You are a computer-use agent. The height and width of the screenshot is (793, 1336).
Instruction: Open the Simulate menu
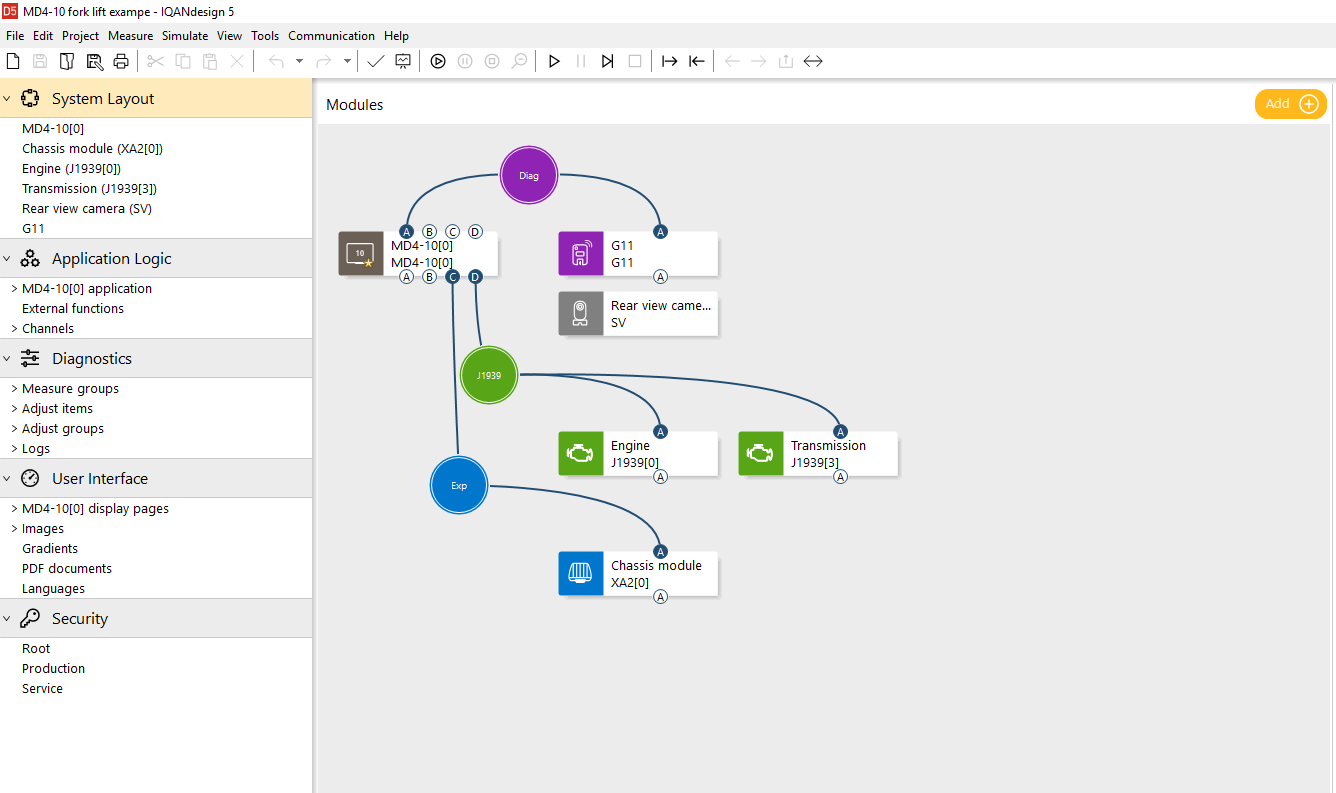point(185,35)
